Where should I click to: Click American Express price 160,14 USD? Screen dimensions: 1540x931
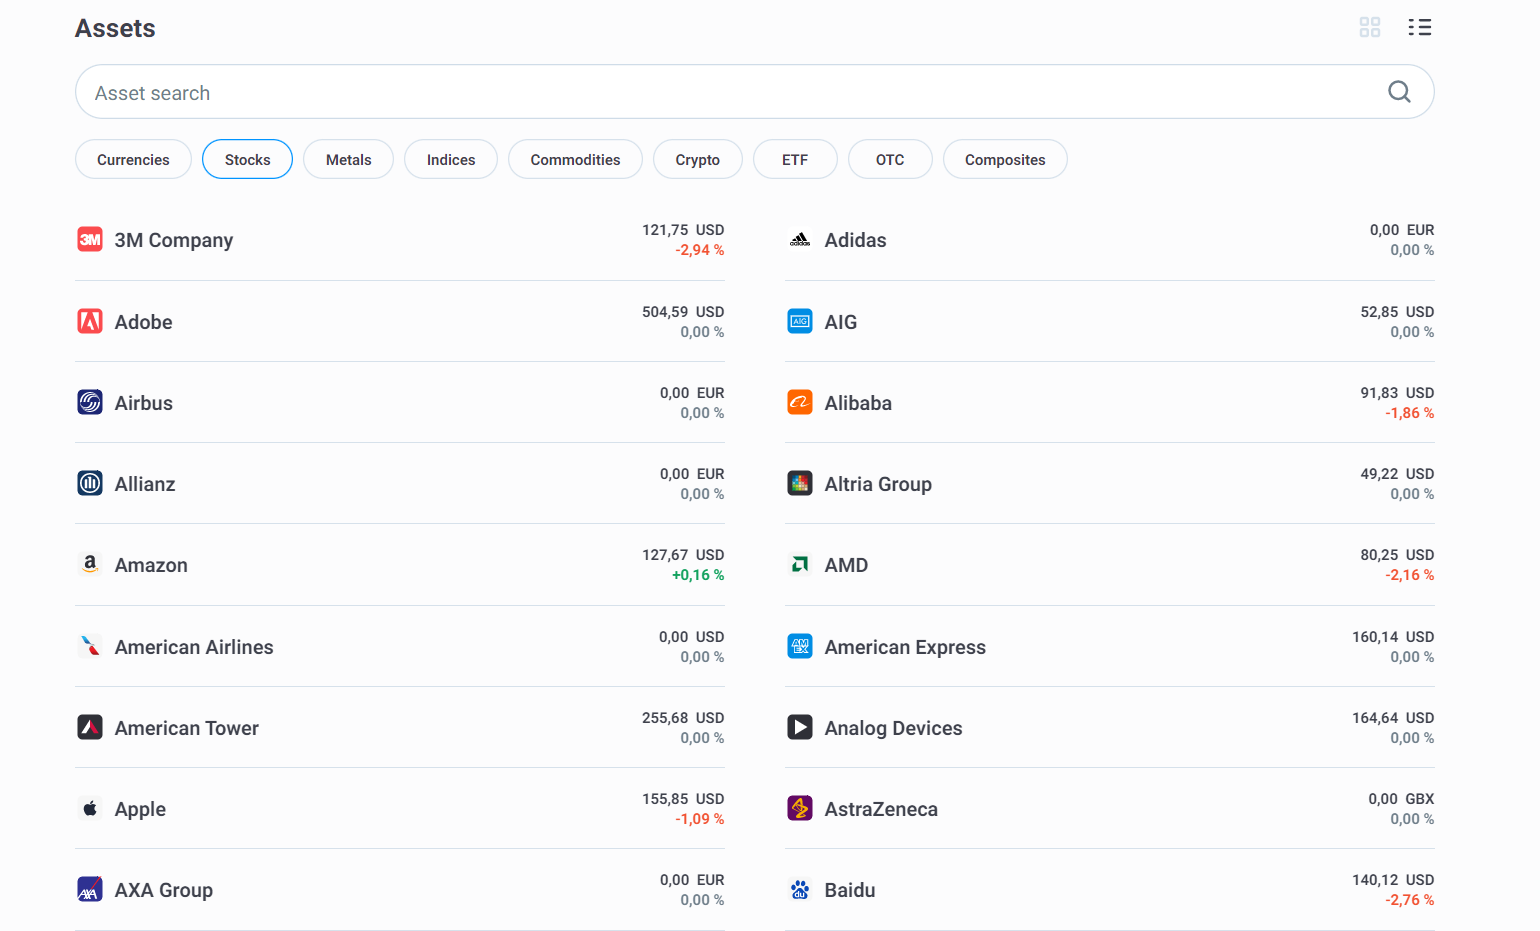click(x=1393, y=637)
